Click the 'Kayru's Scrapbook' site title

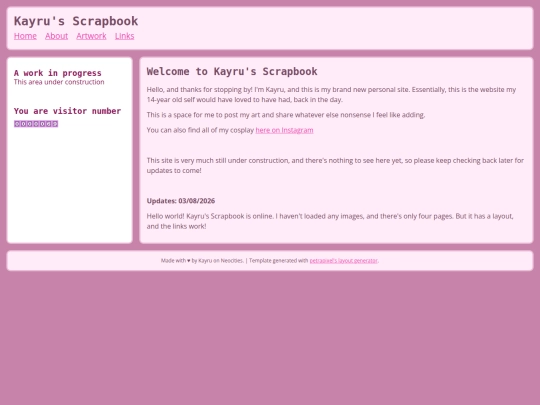point(76,21)
